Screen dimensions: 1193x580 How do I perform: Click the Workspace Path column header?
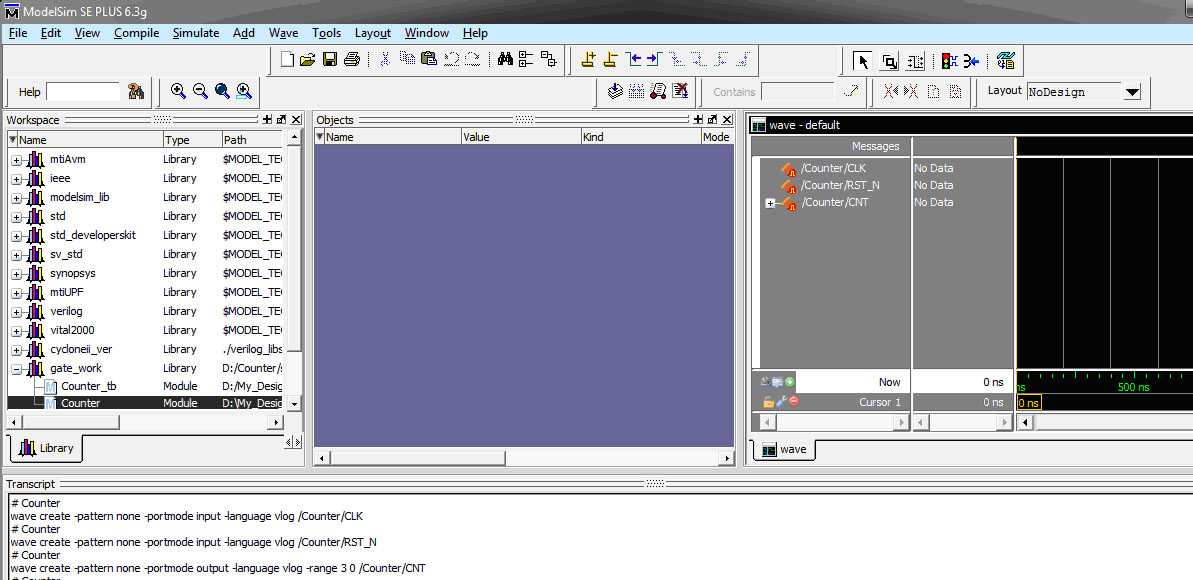(x=252, y=140)
